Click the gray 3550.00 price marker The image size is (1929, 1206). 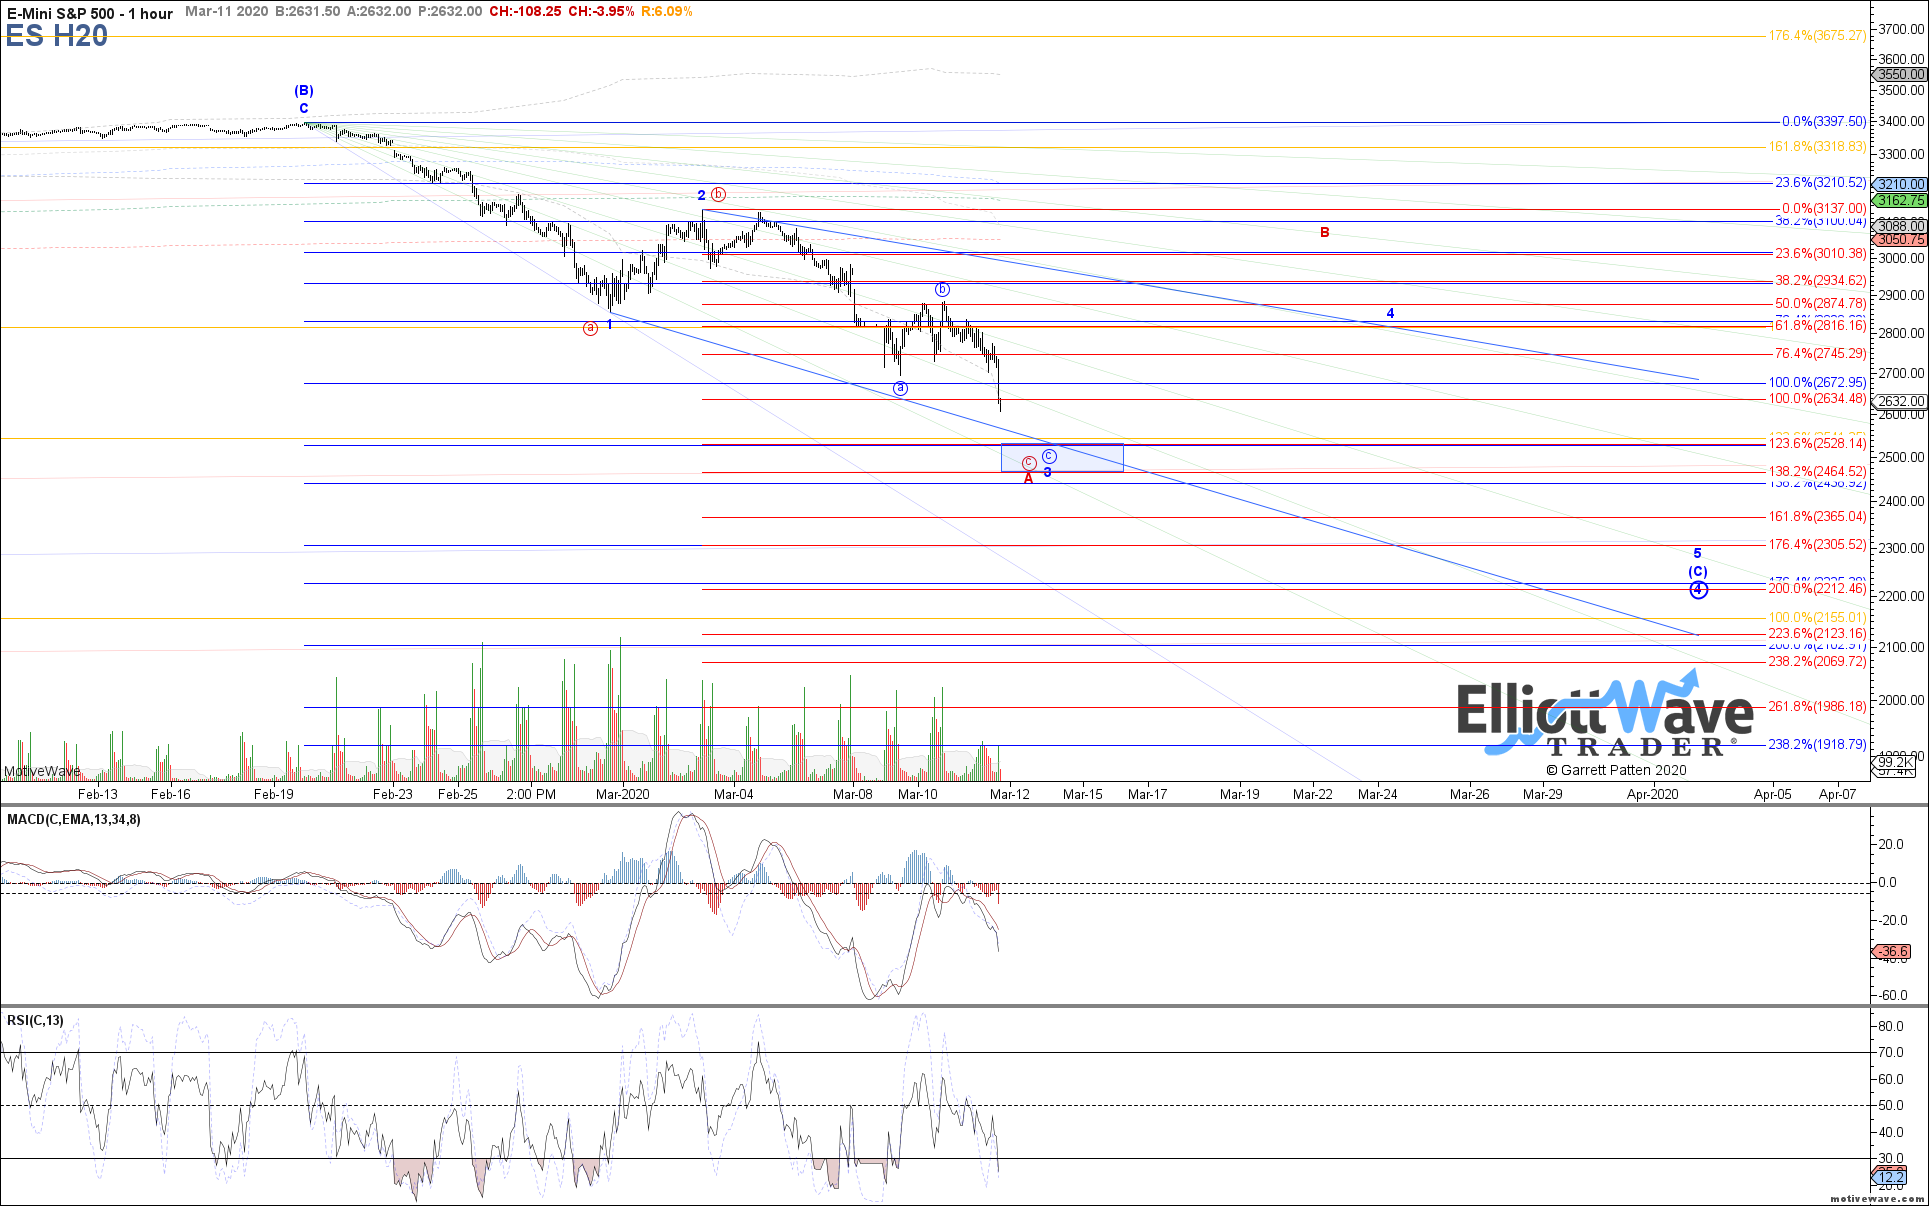pyautogui.click(x=1898, y=74)
